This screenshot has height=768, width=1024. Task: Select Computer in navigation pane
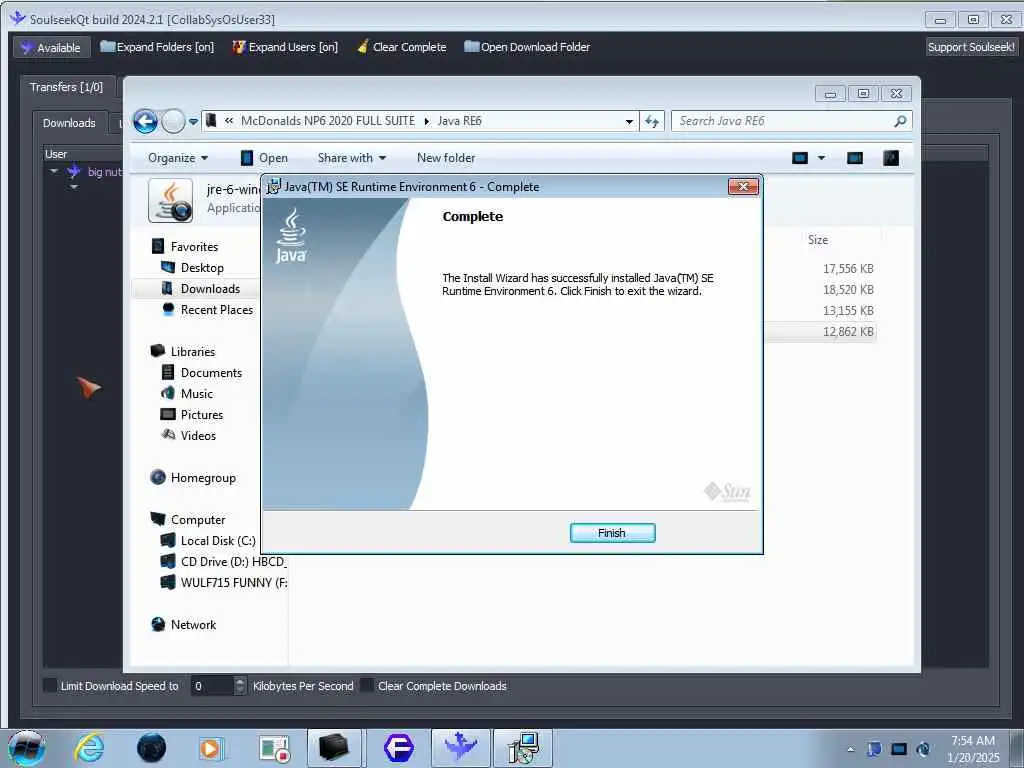tap(197, 520)
